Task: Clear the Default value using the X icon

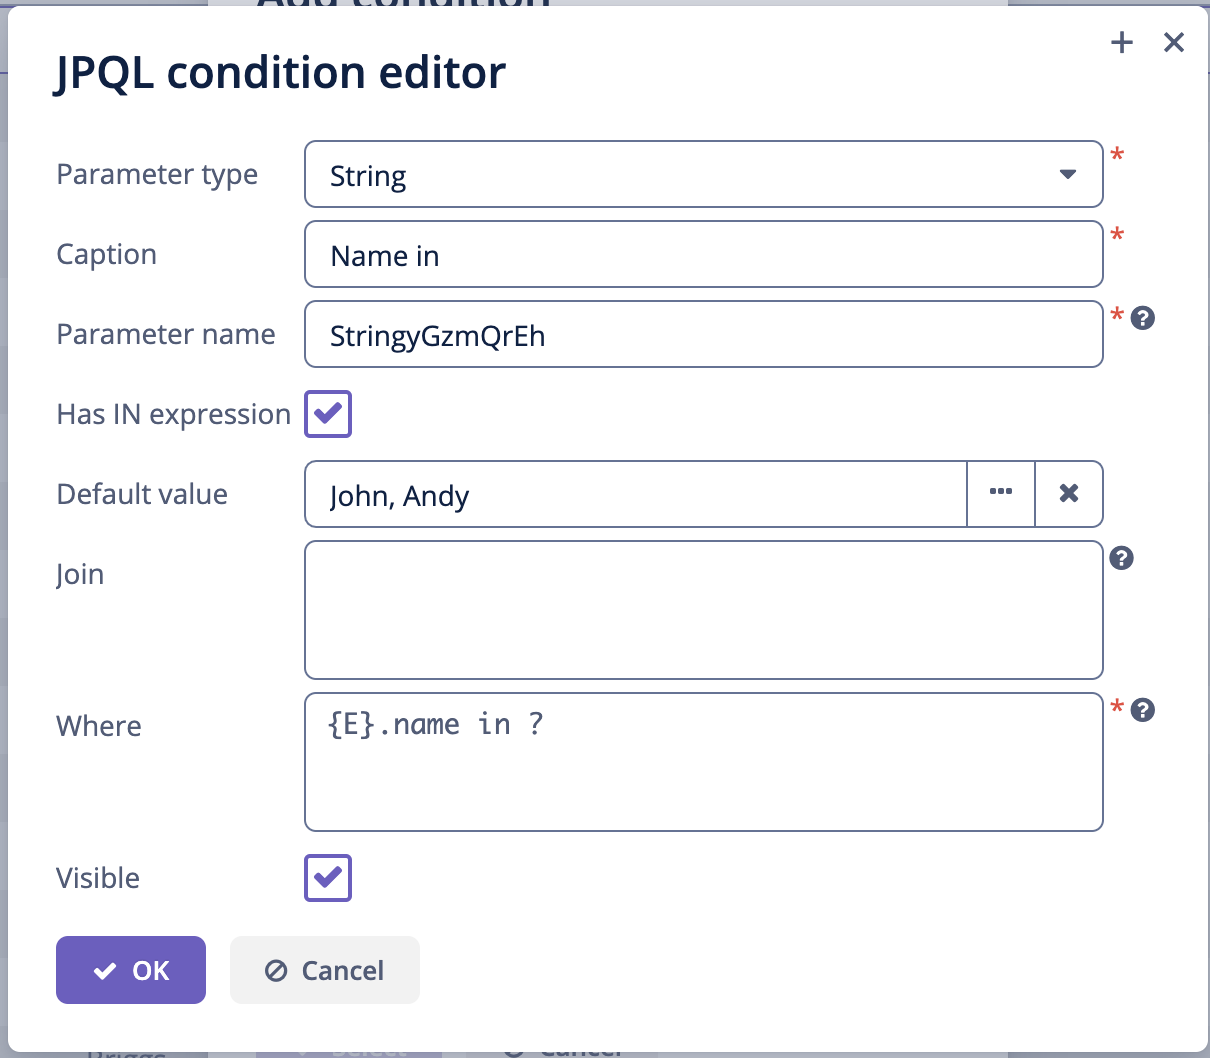Action: pyautogui.click(x=1068, y=493)
